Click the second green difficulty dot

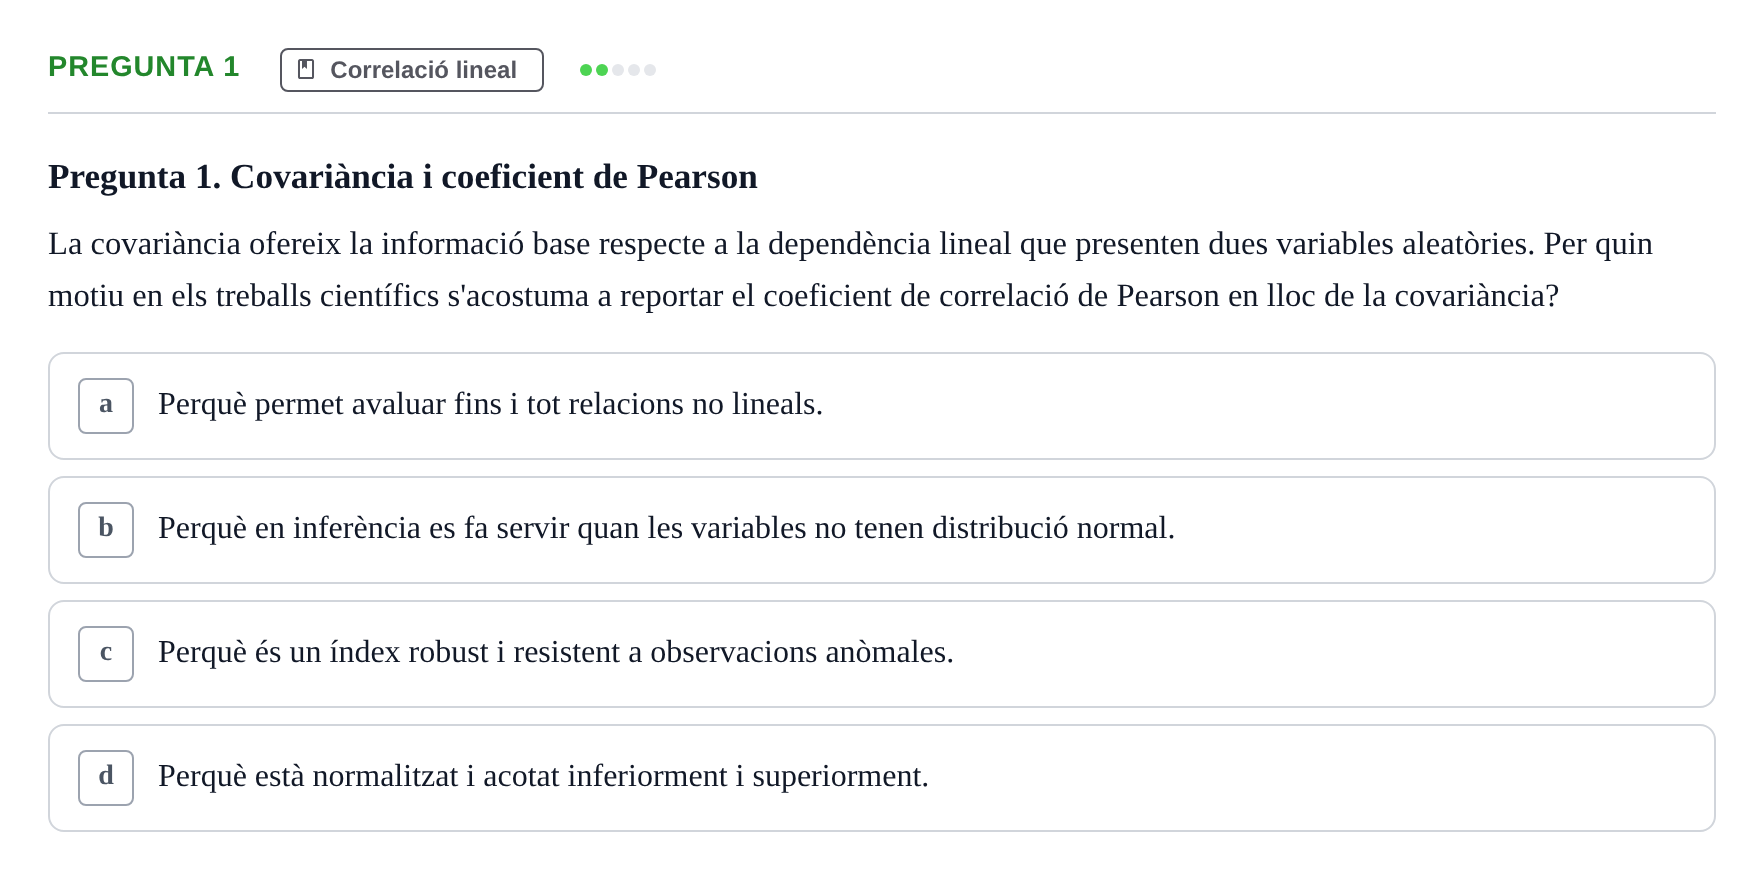(602, 70)
